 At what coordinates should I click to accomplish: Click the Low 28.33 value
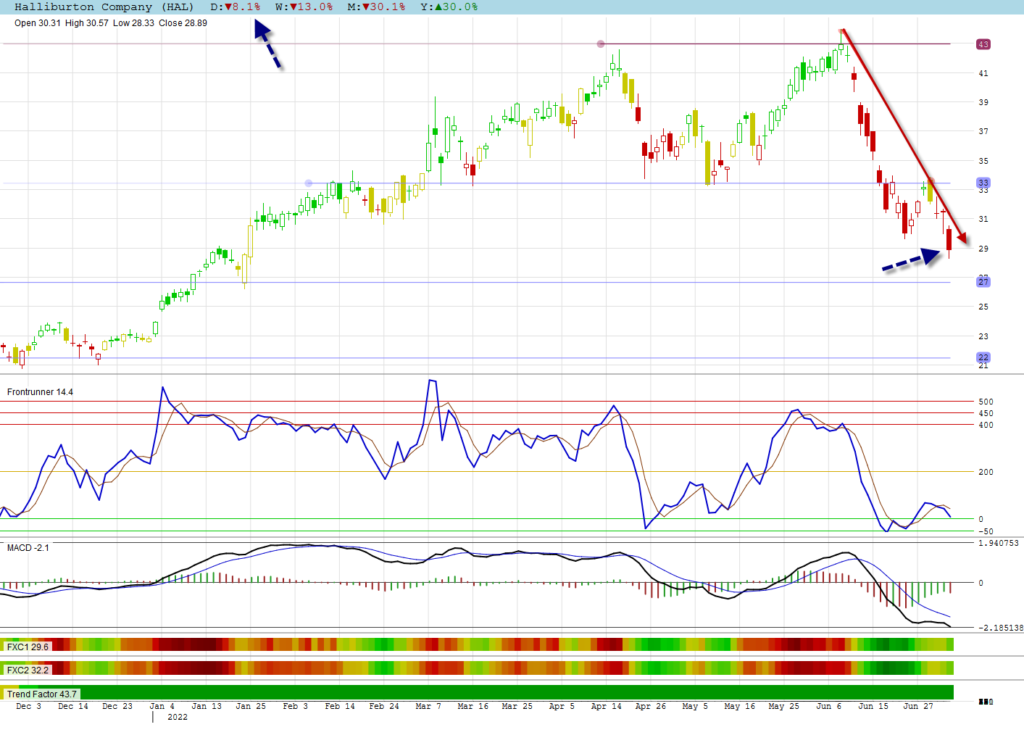[x=134, y=23]
